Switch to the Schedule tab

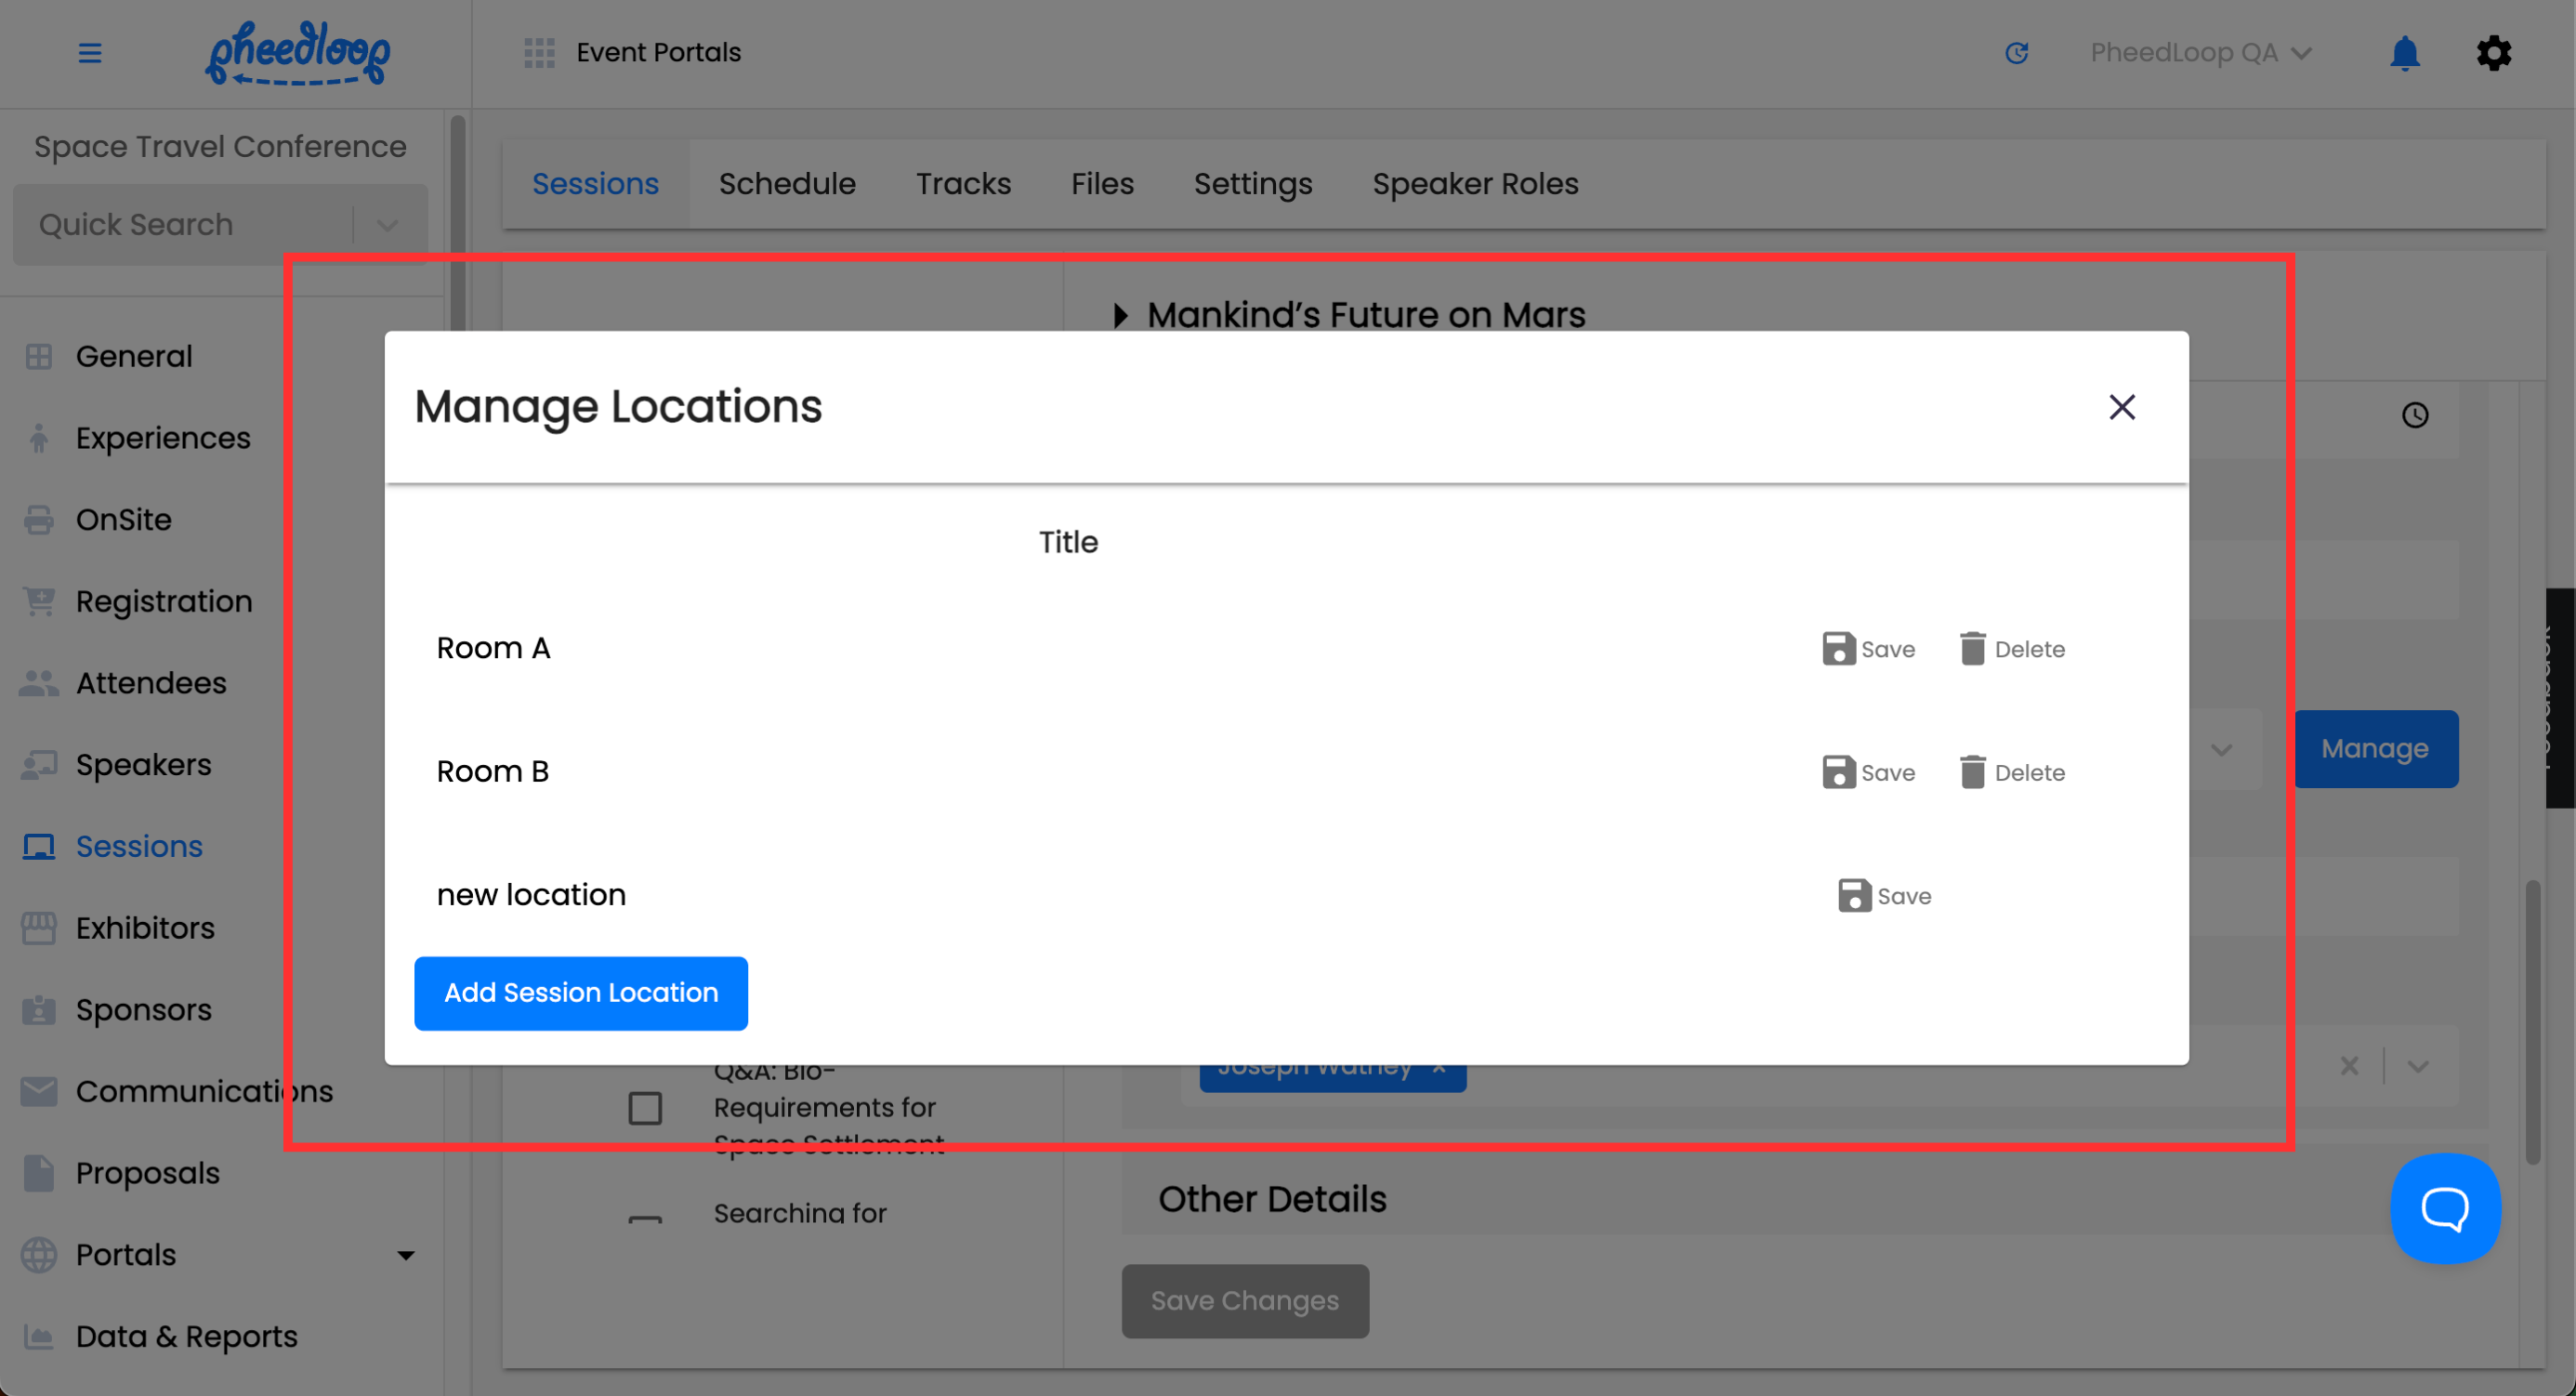point(787,184)
